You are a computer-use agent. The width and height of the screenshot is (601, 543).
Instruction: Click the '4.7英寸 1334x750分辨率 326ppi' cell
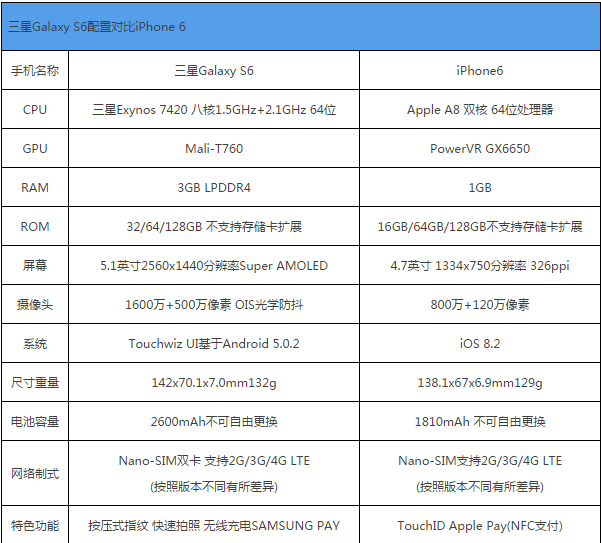click(x=480, y=266)
